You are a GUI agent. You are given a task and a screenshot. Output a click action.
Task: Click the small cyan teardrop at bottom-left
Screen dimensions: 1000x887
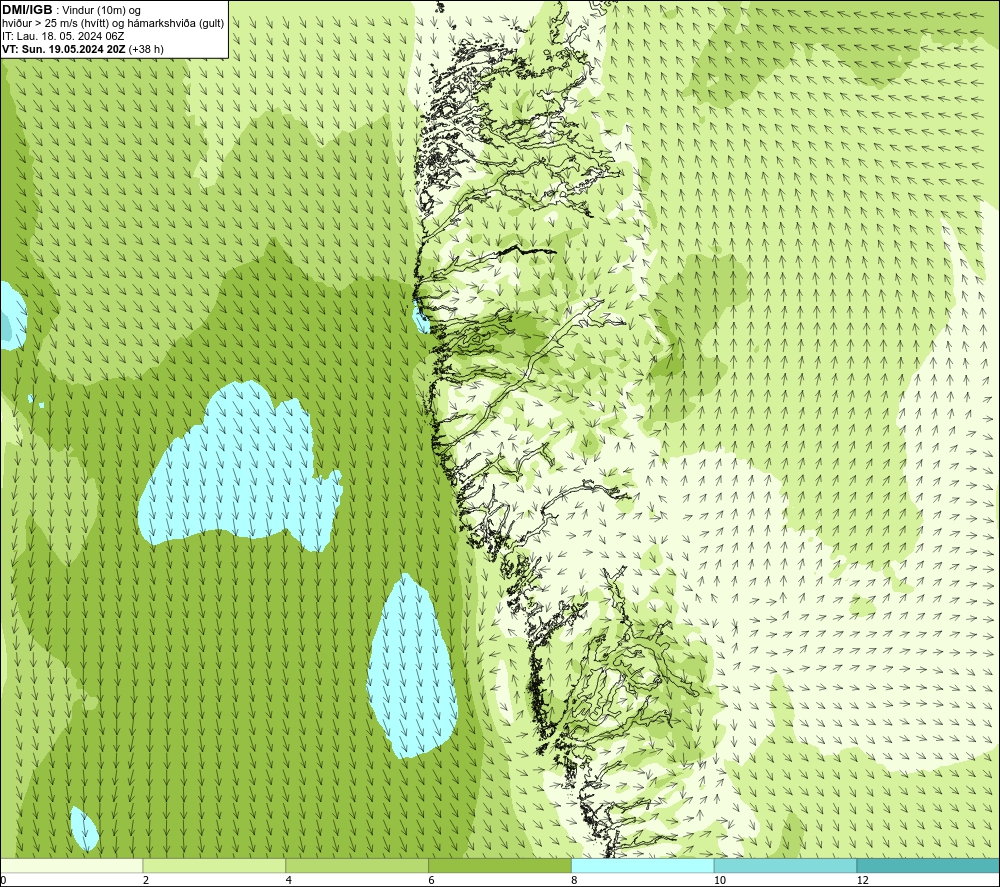tap(84, 828)
